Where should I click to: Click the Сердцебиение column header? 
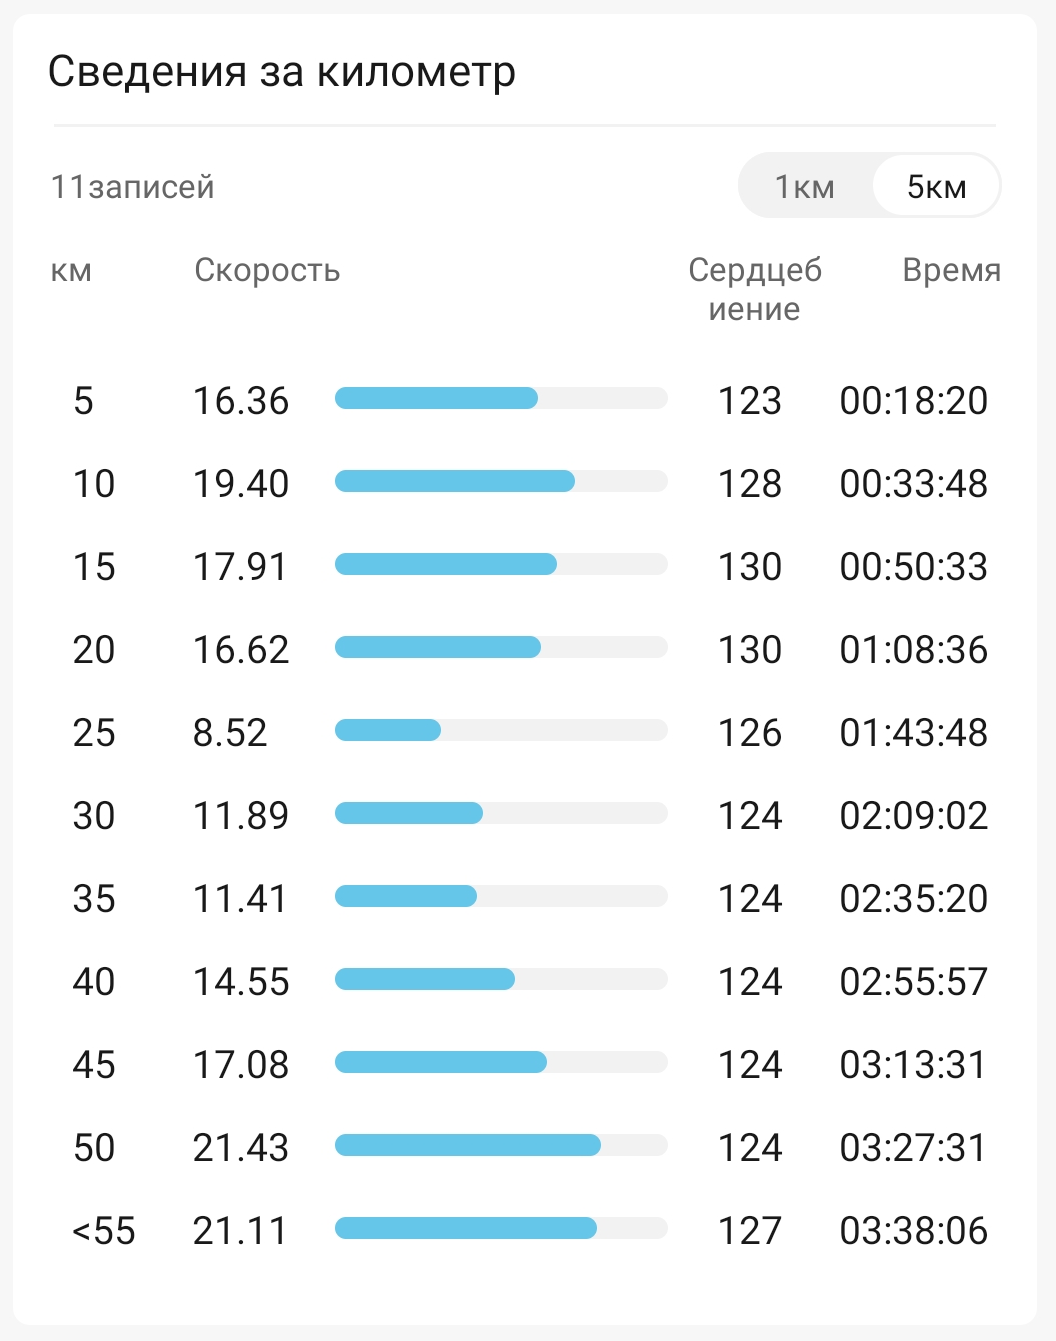pos(755,289)
